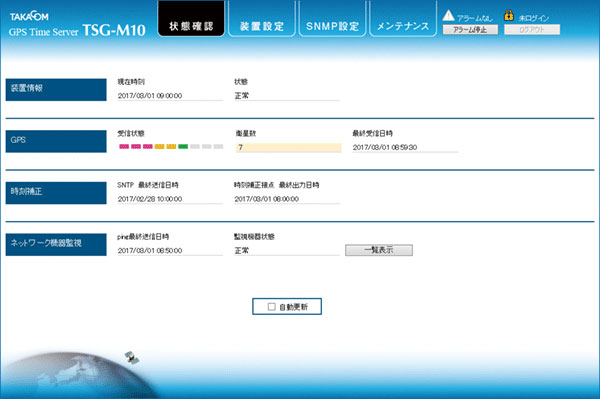600x399 pixels.
Task: Click the login padlock icon
Action: pos(509,15)
